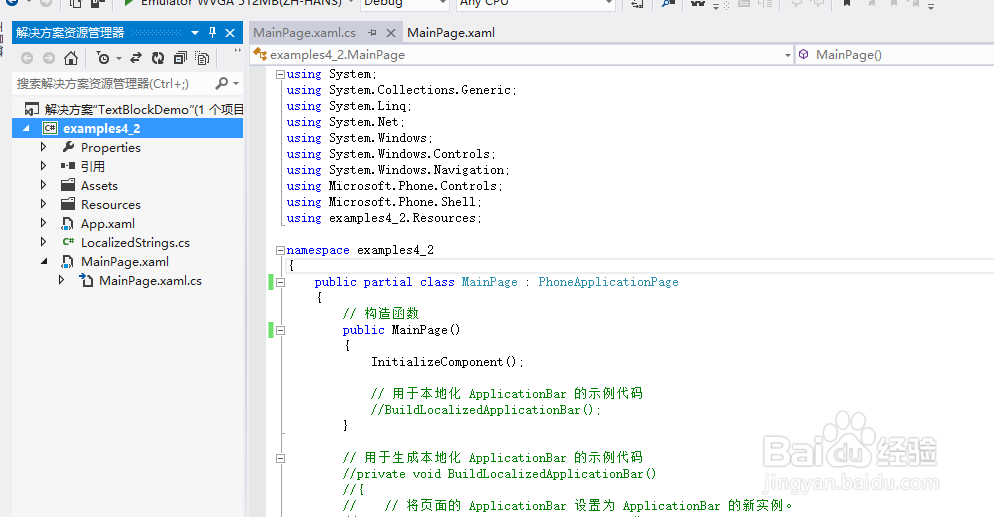Screen dimensions: 994x517
Task: Click the pending changes filter clock icon
Action: pyautogui.click(x=103, y=58)
